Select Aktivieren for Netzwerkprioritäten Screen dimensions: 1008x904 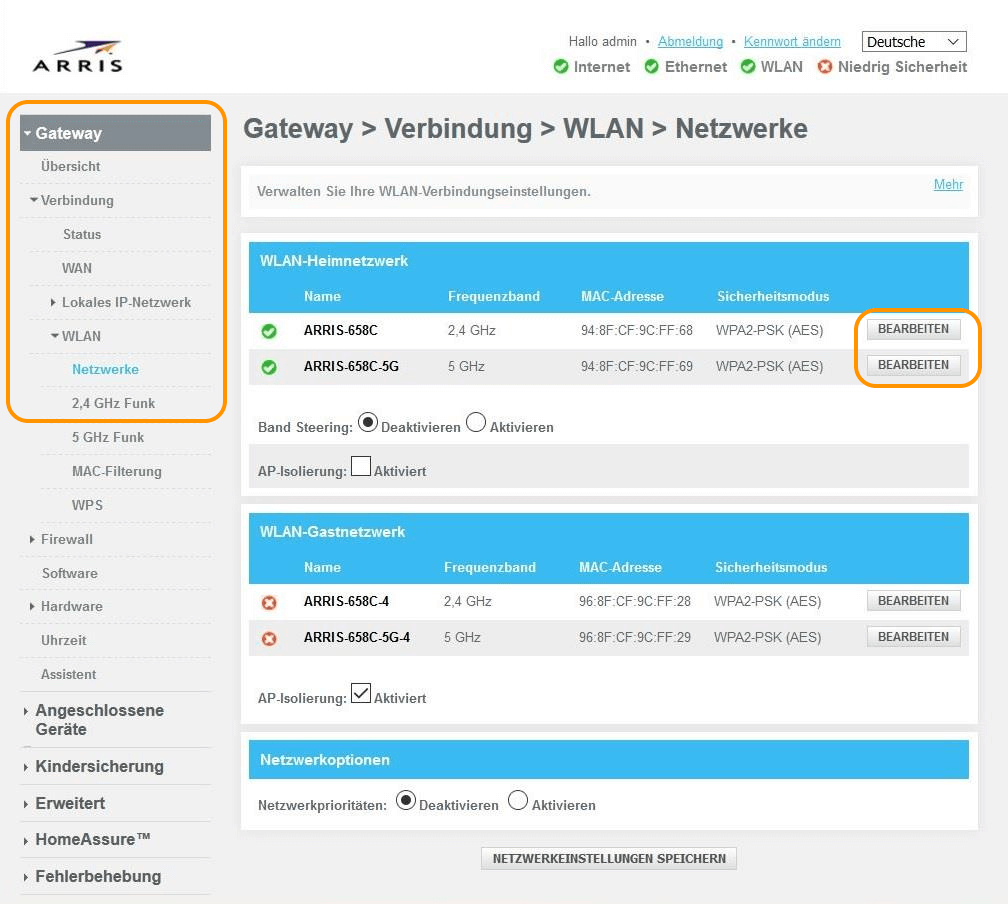click(x=518, y=801)
